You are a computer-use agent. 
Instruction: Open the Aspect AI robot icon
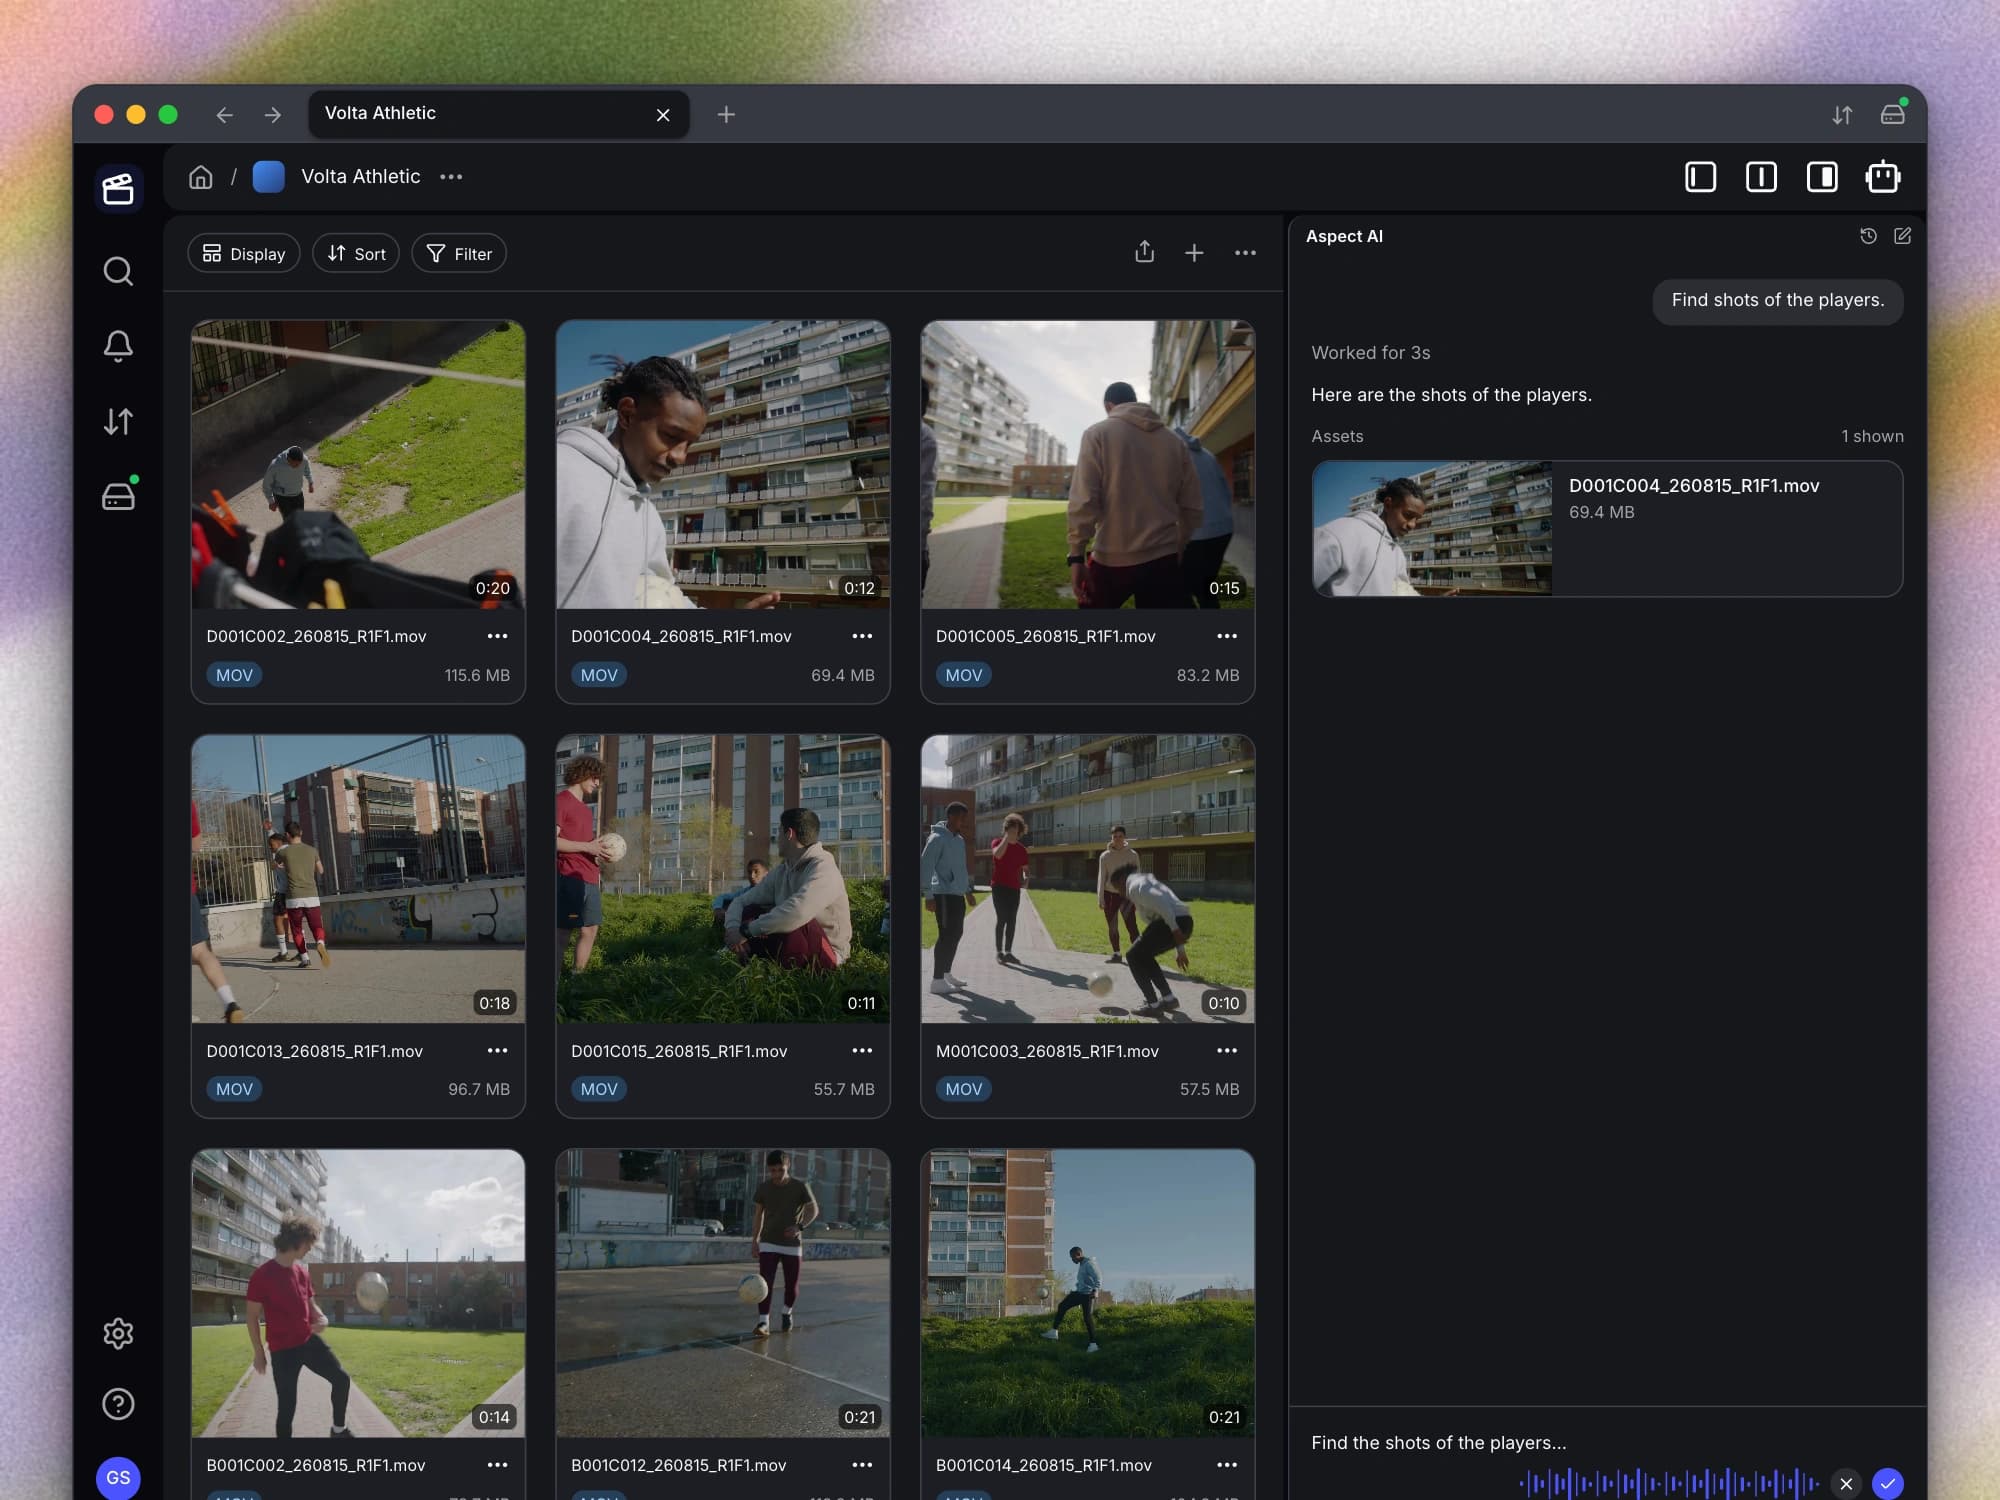click(1883, 177)
